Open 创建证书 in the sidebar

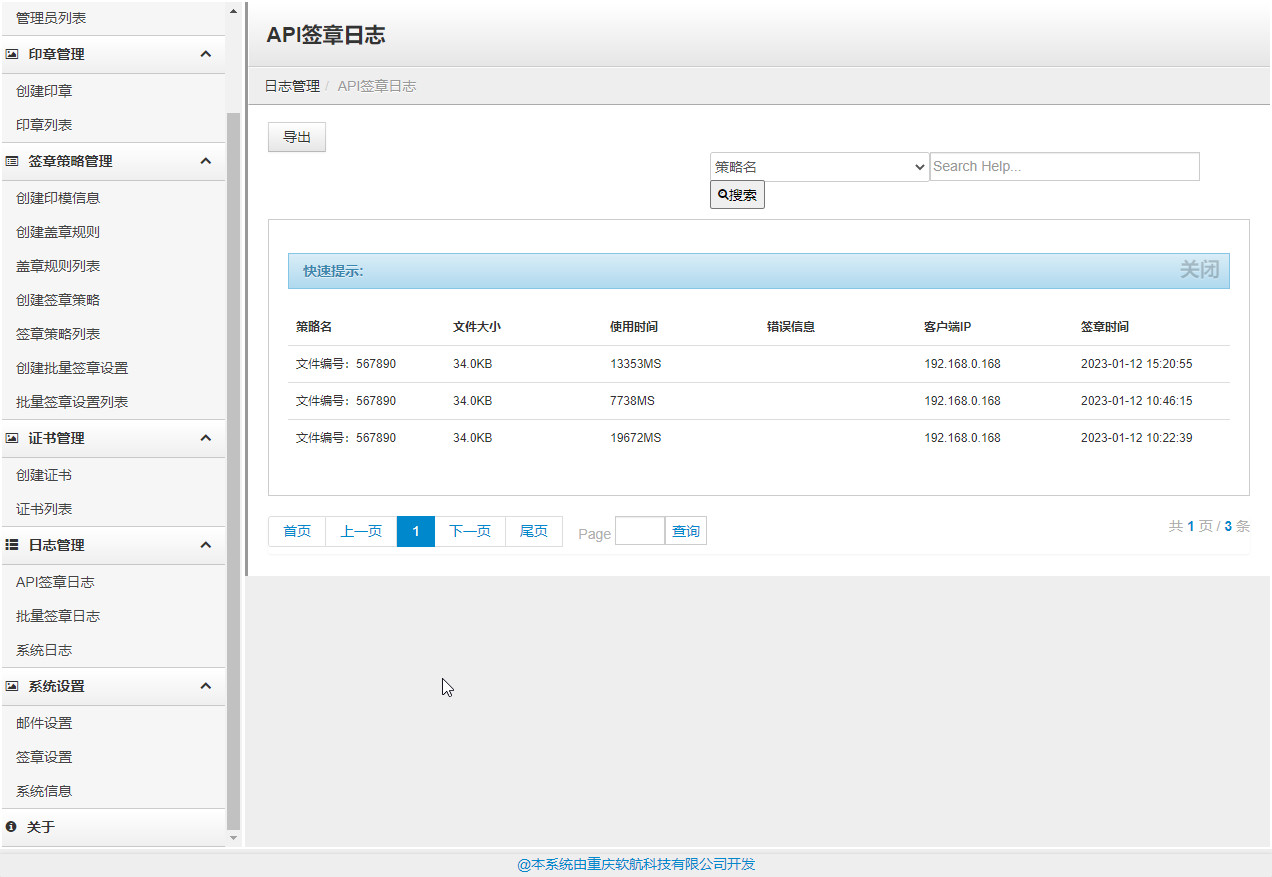click(x=44, y=475)
